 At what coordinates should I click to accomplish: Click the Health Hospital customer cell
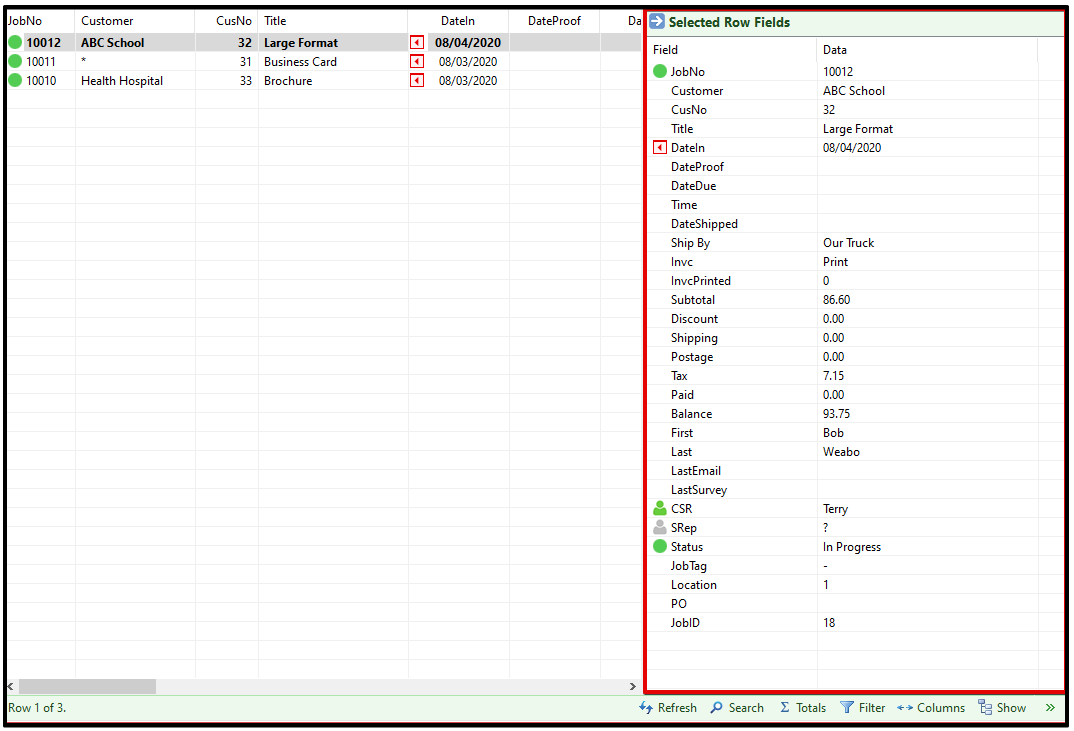click(122, 81)
